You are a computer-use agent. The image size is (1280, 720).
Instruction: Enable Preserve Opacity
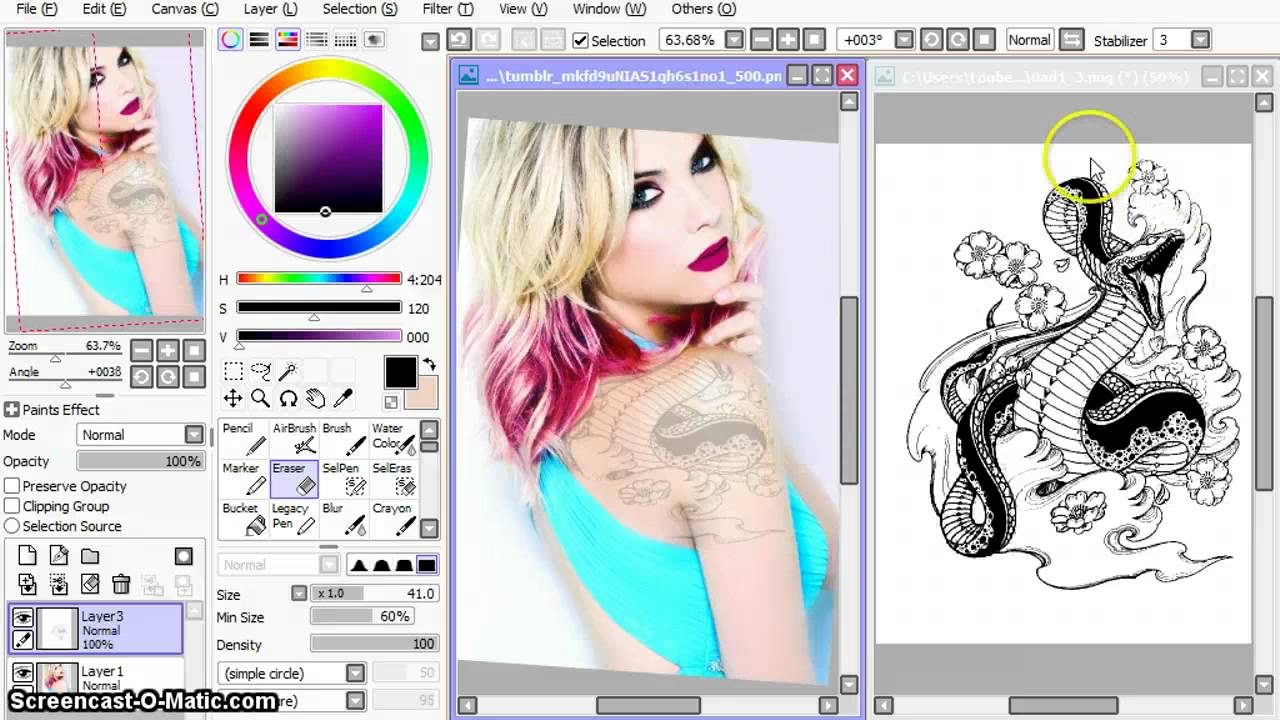[x=12, y=486]
